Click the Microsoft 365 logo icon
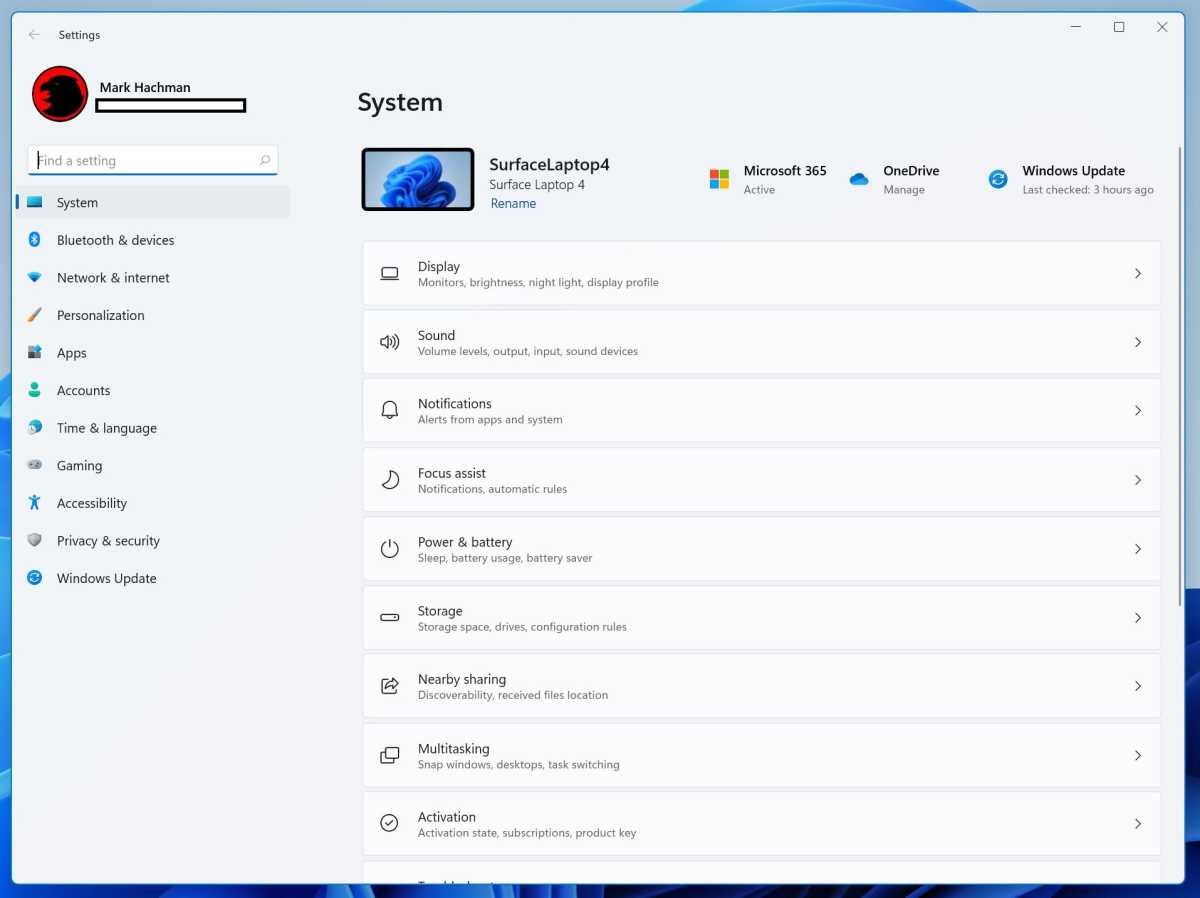This screenshot has height=898, width=1200. coord(719,179)
